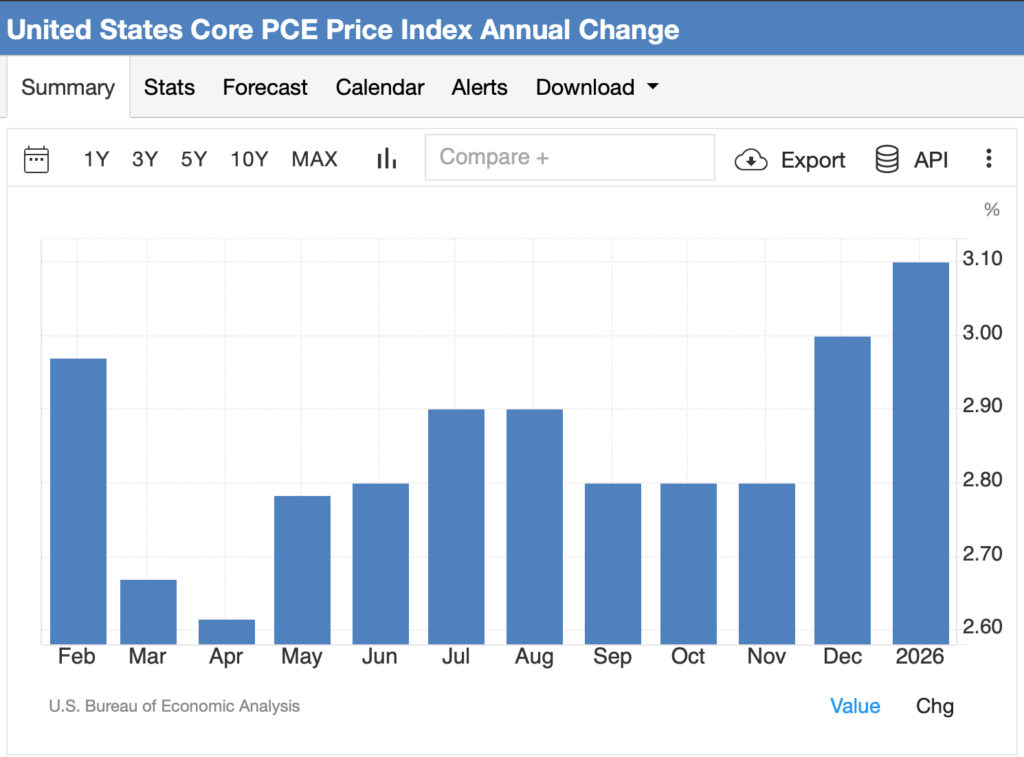Set chart range to 1Y
The height and width of the screenshot is (757, 1024).
pyautogui.click(x=96, y=159)
